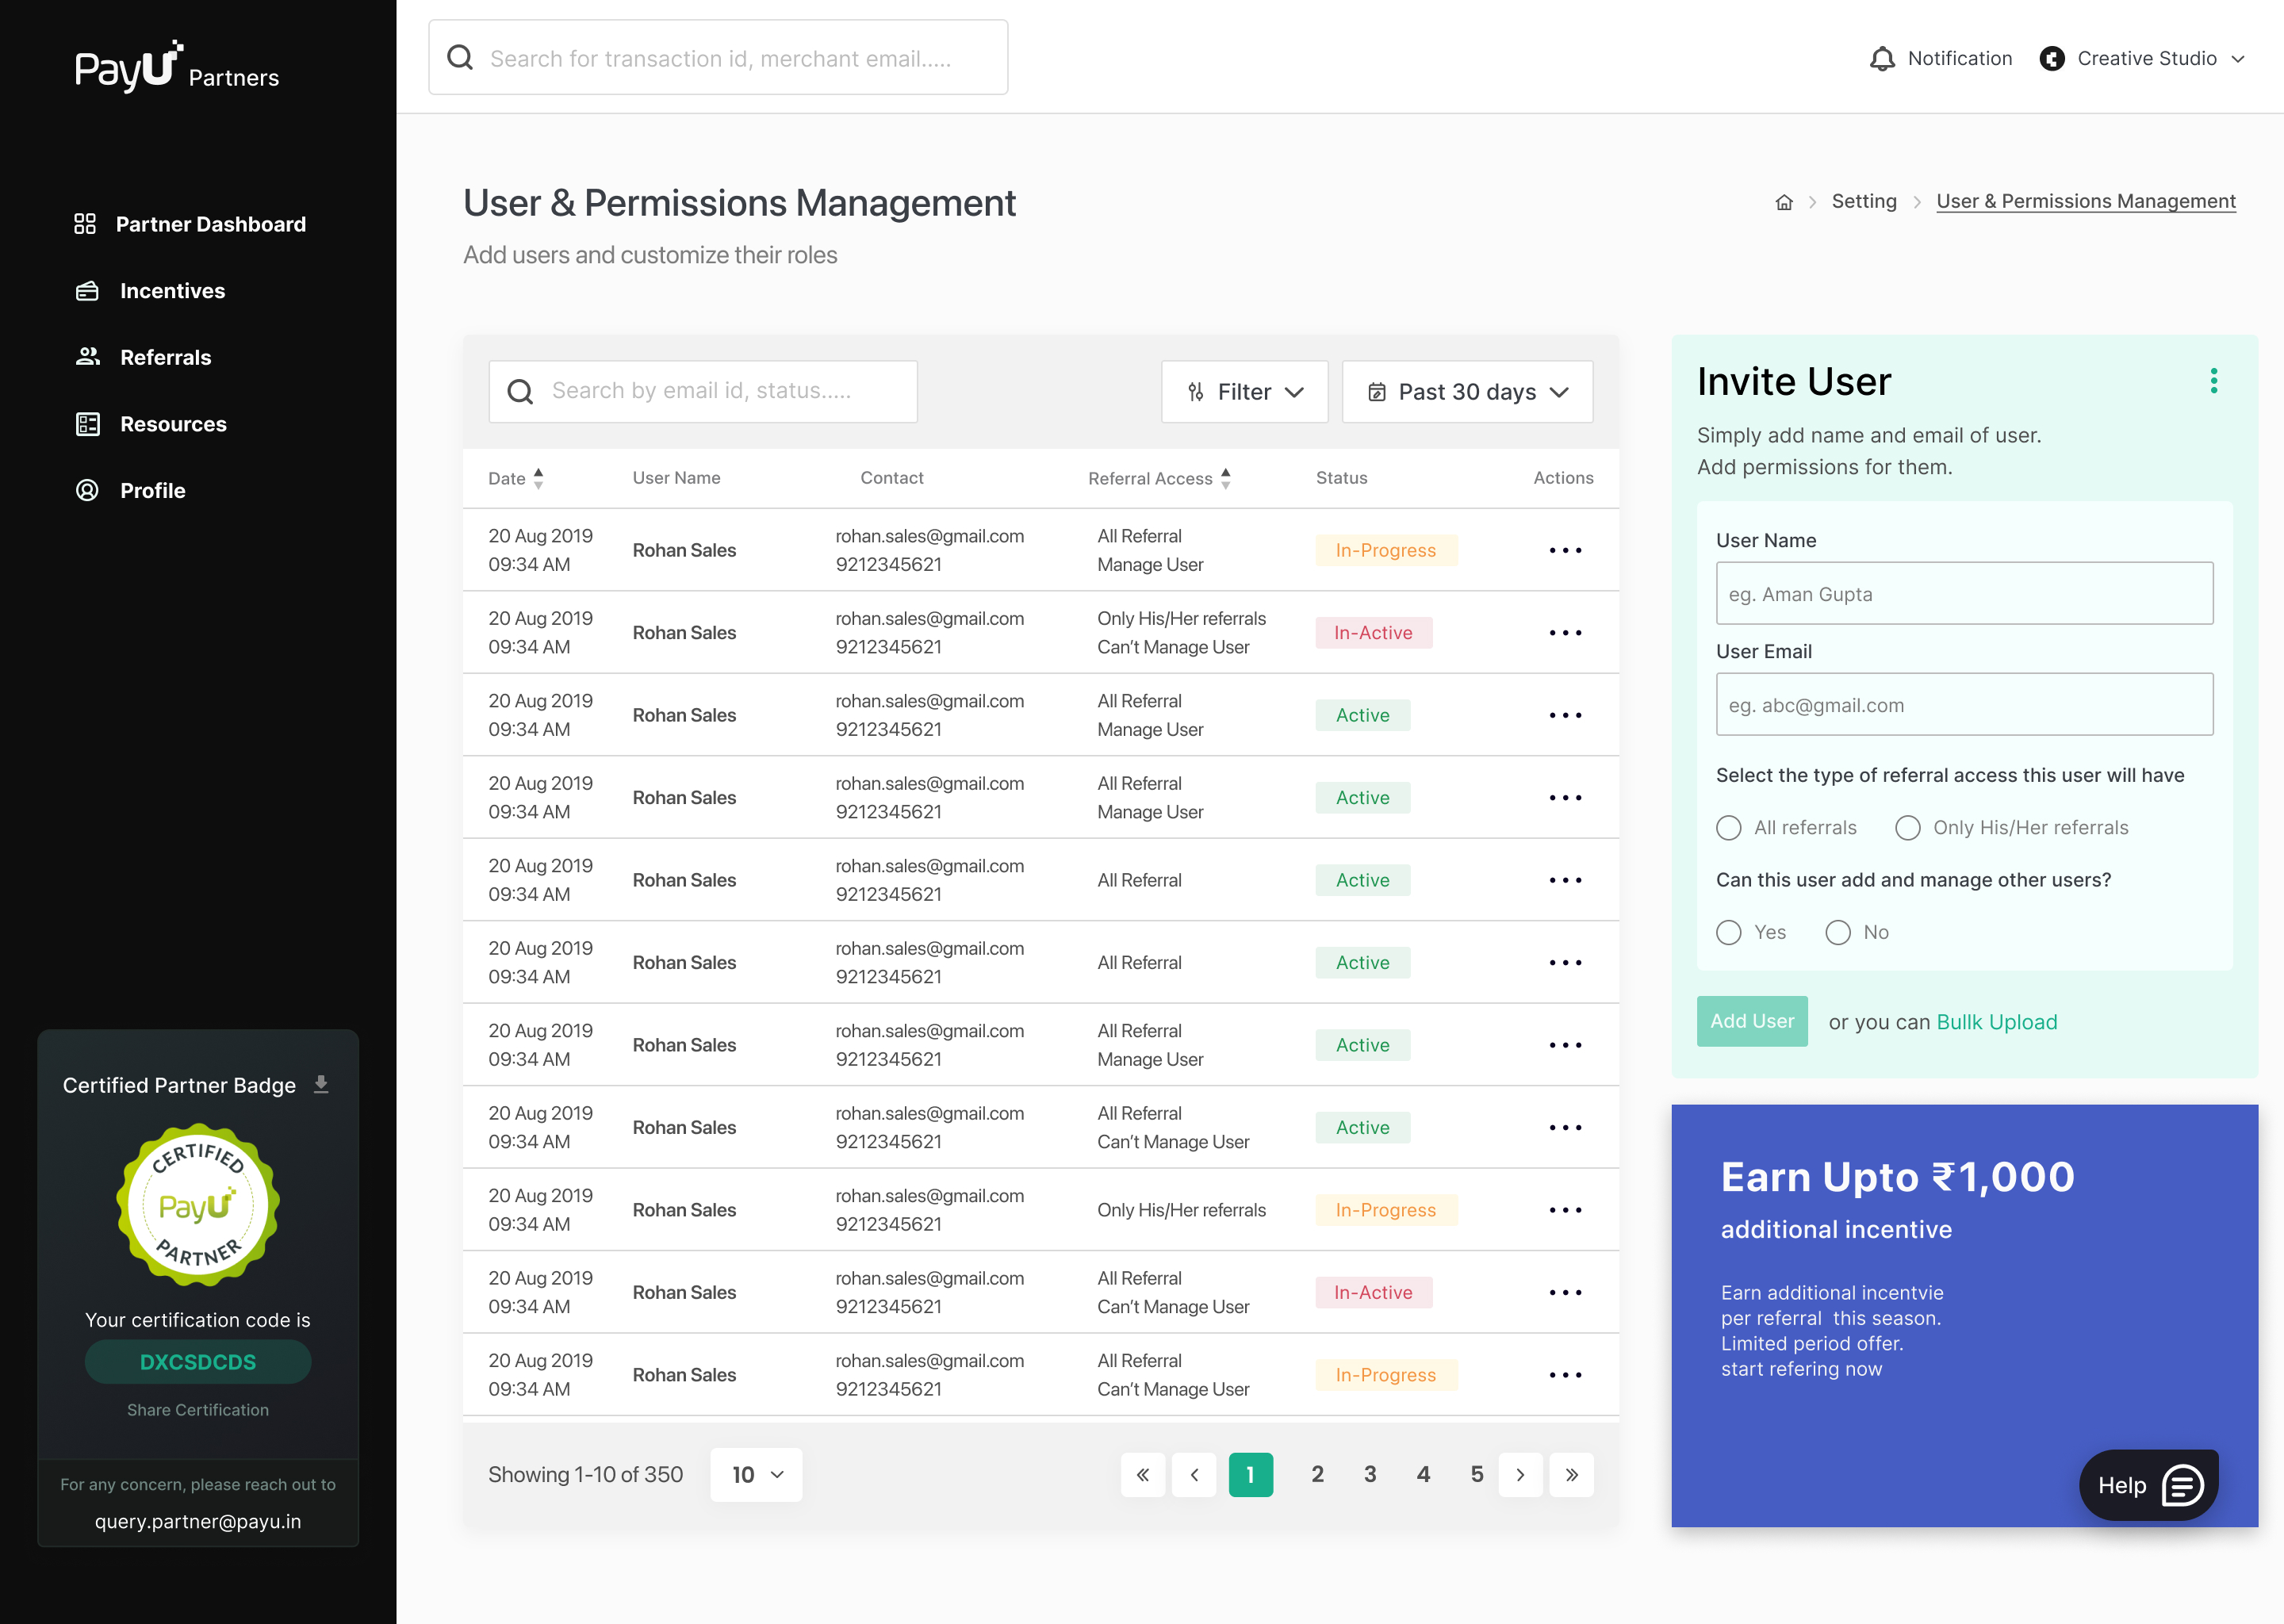The width and height of the screenshot is (2284, 1624).
Task: Type in the User Email field
Action: click(x=1963, y=705)
